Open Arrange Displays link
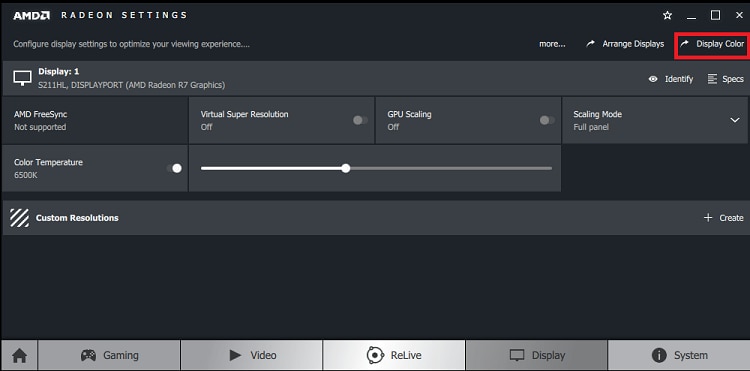 click(626, 44)
